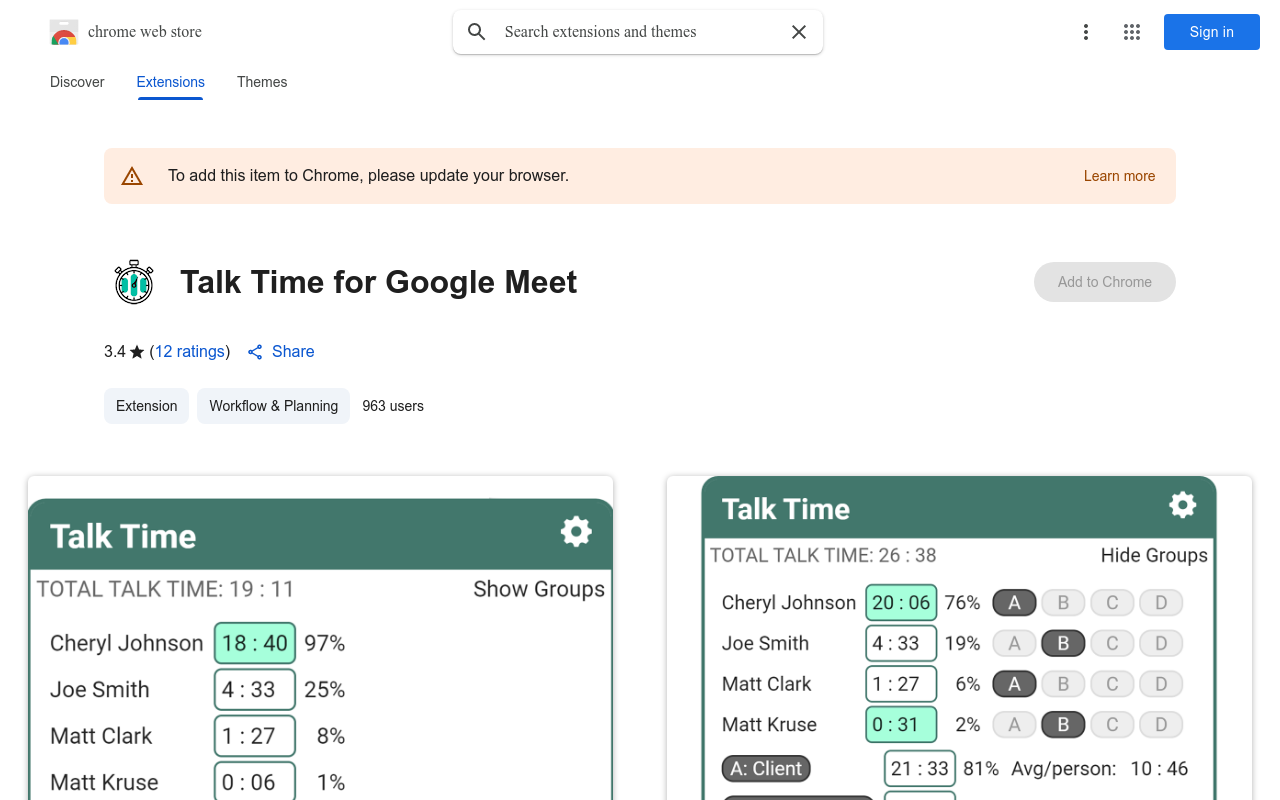Toggle group C for Joe Smith
The height and width of the screenshot is (800, 1280).
coord(1112,644)
